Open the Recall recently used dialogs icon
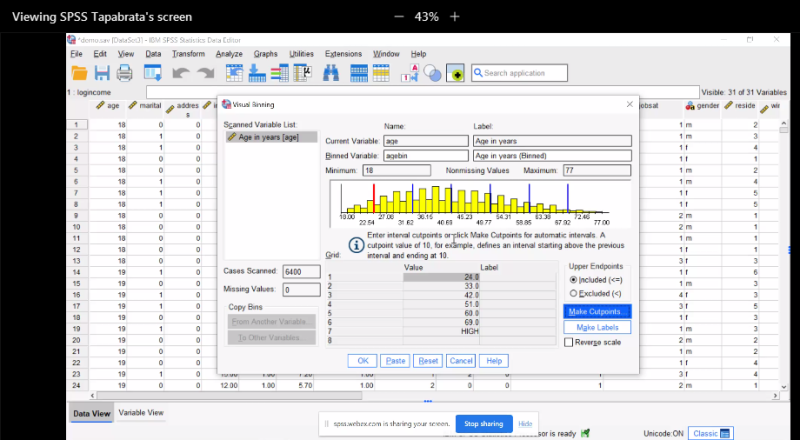The image size is (800, 440). (x=153, y=73)
